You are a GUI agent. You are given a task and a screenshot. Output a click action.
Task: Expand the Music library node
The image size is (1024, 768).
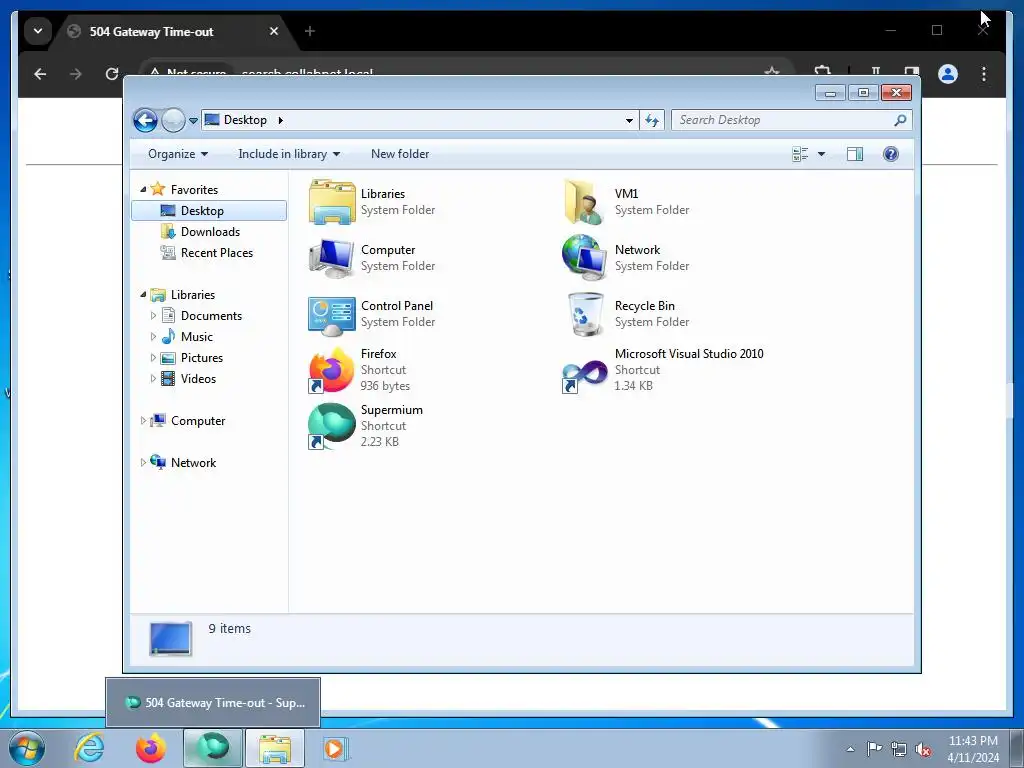point(153,336)
